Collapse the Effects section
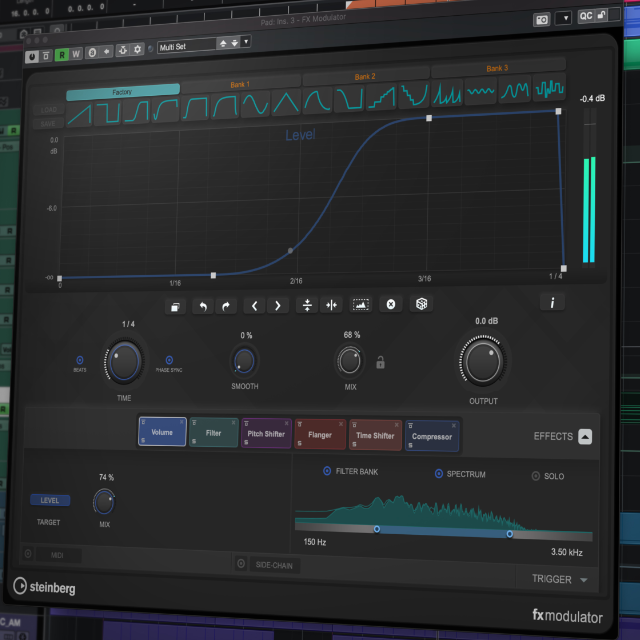 point(585,437)
